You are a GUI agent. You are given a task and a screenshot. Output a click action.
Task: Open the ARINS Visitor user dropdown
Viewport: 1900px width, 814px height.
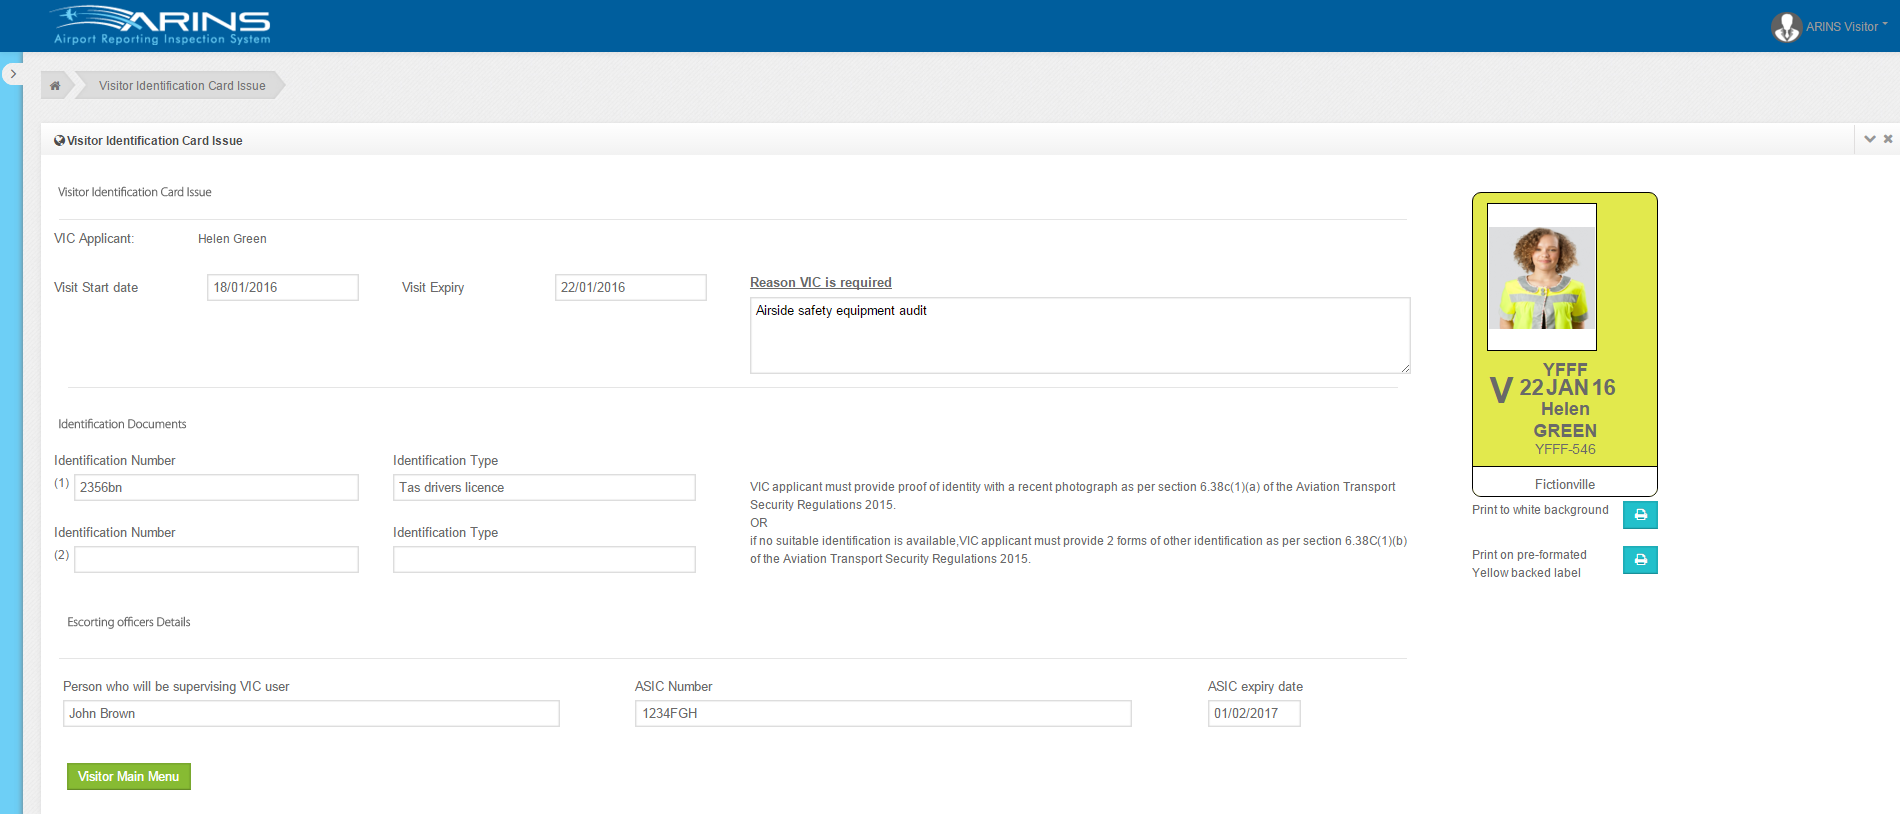click(1845, 27)
